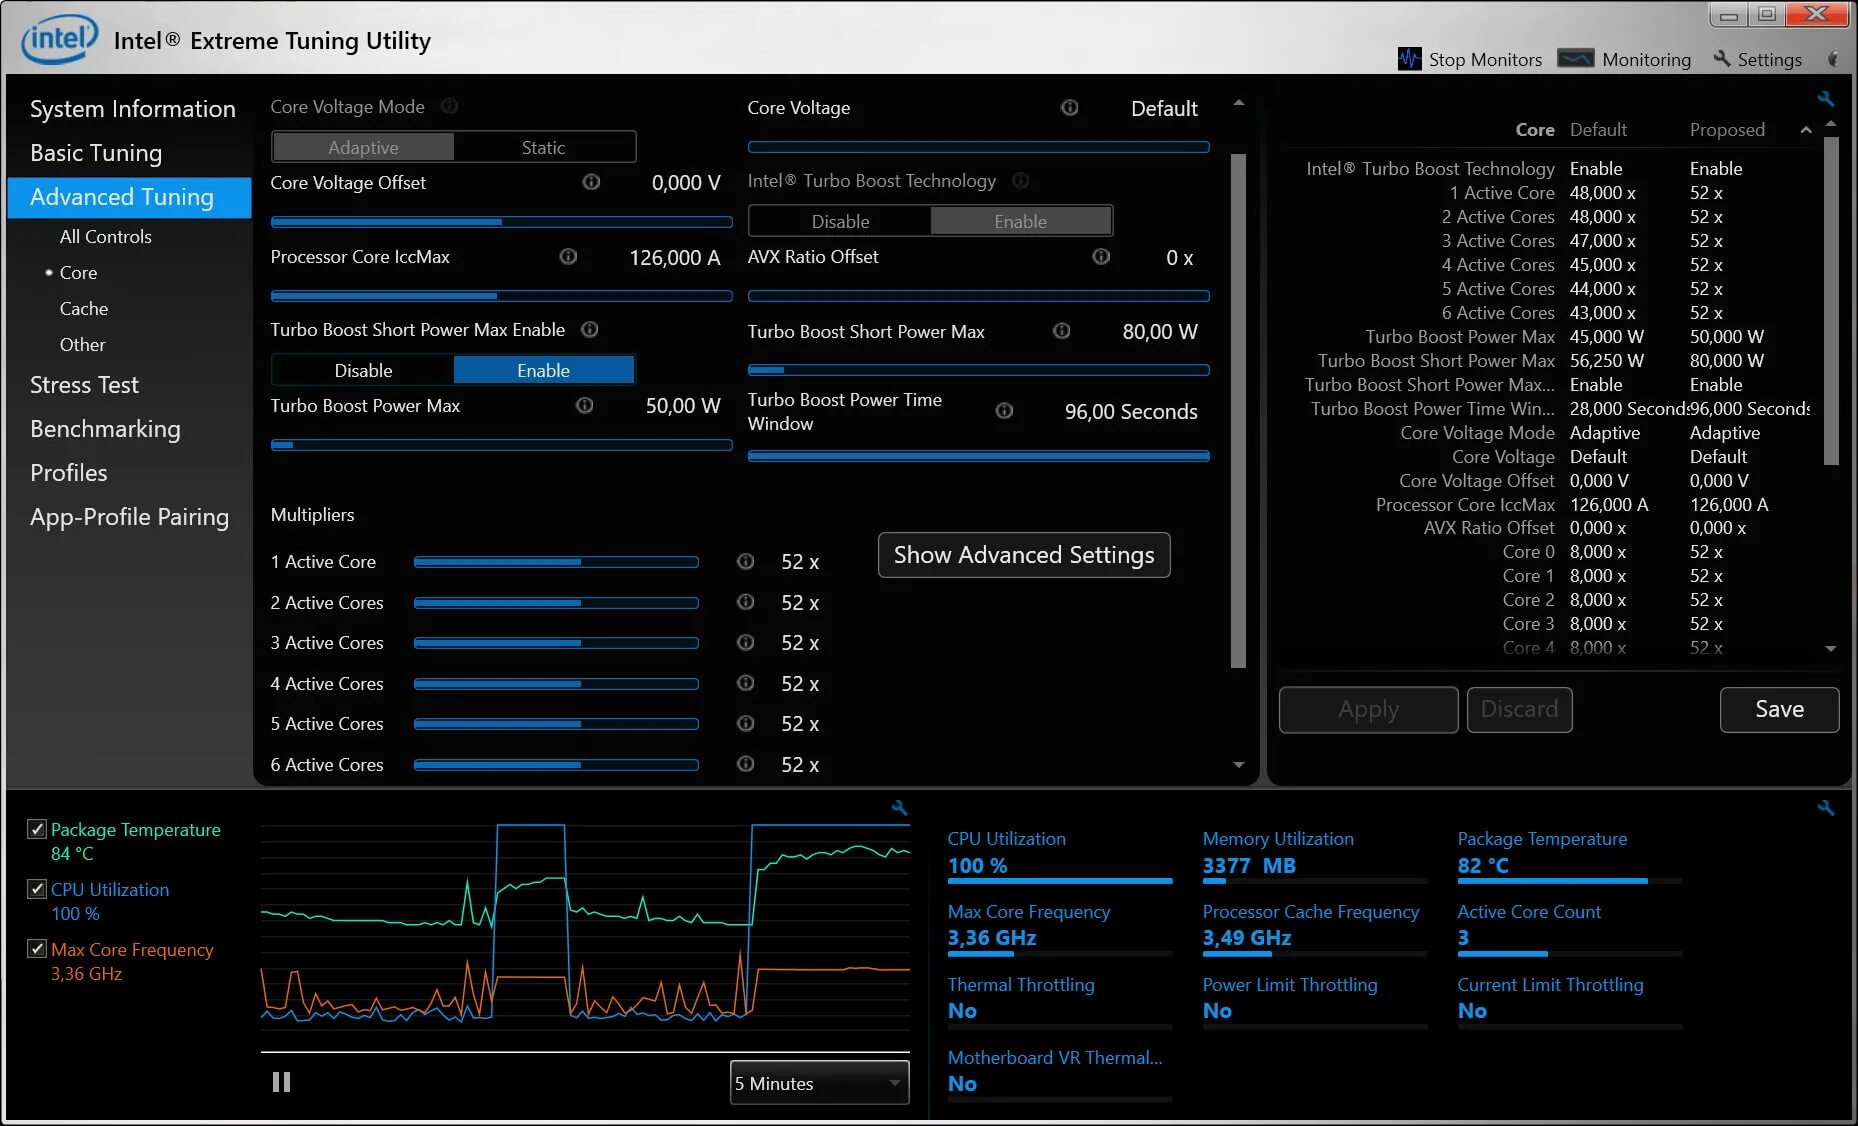The width and height of the screenshot is (1858, 1126).
Task: Toggle CPU Utilization graph checkbox
Action: [37, 889]
